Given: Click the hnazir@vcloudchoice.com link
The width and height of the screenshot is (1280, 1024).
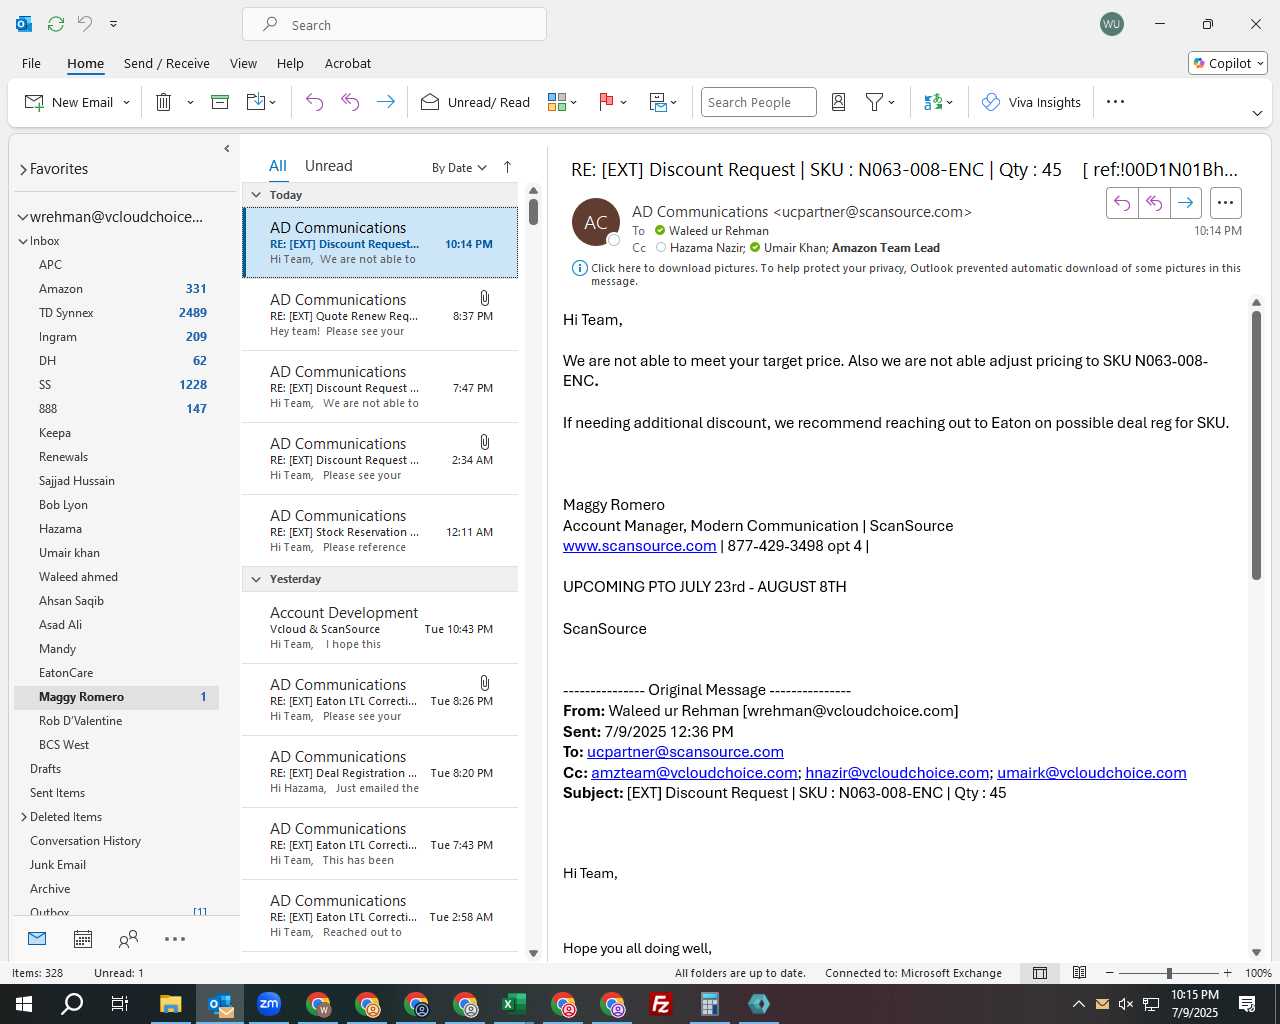Looking at the screenshot, I should pos(897,773).
